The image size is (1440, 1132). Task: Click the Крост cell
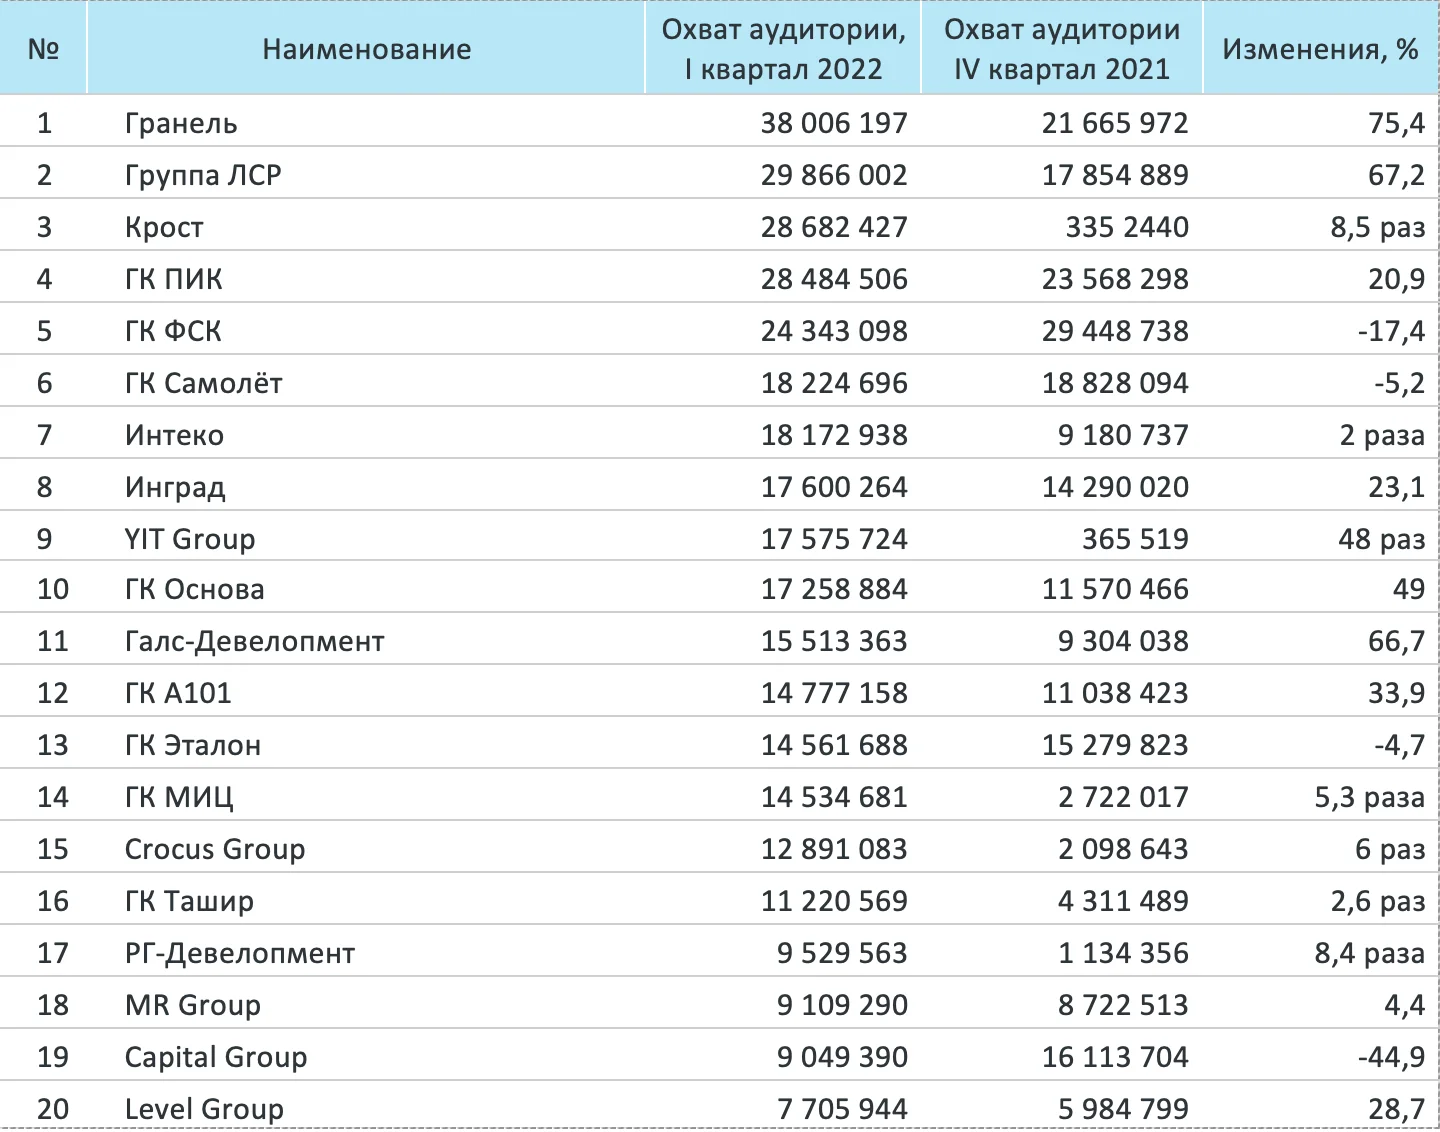(x=164, y=227)
